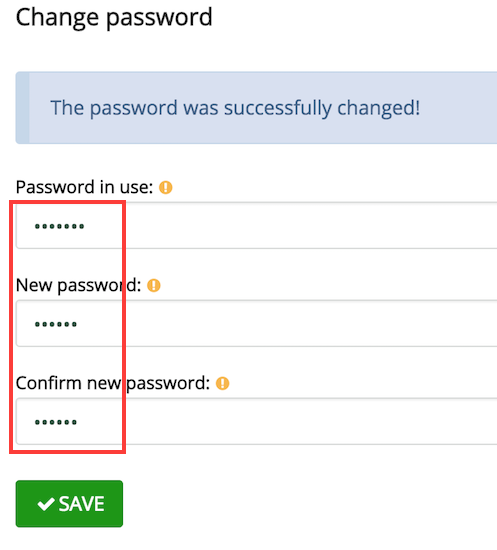
Task: Click the "Password in use:" label
Action: 85,187
